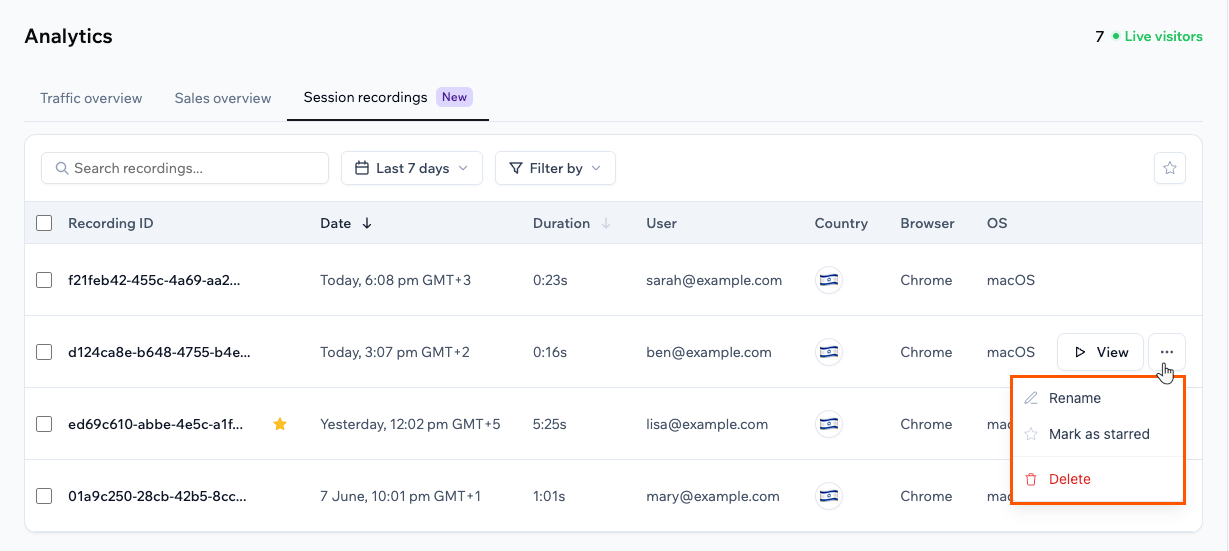1229x551 pixels.
Task: Expand the Filter by chevron
Action: tap(596, 168)
